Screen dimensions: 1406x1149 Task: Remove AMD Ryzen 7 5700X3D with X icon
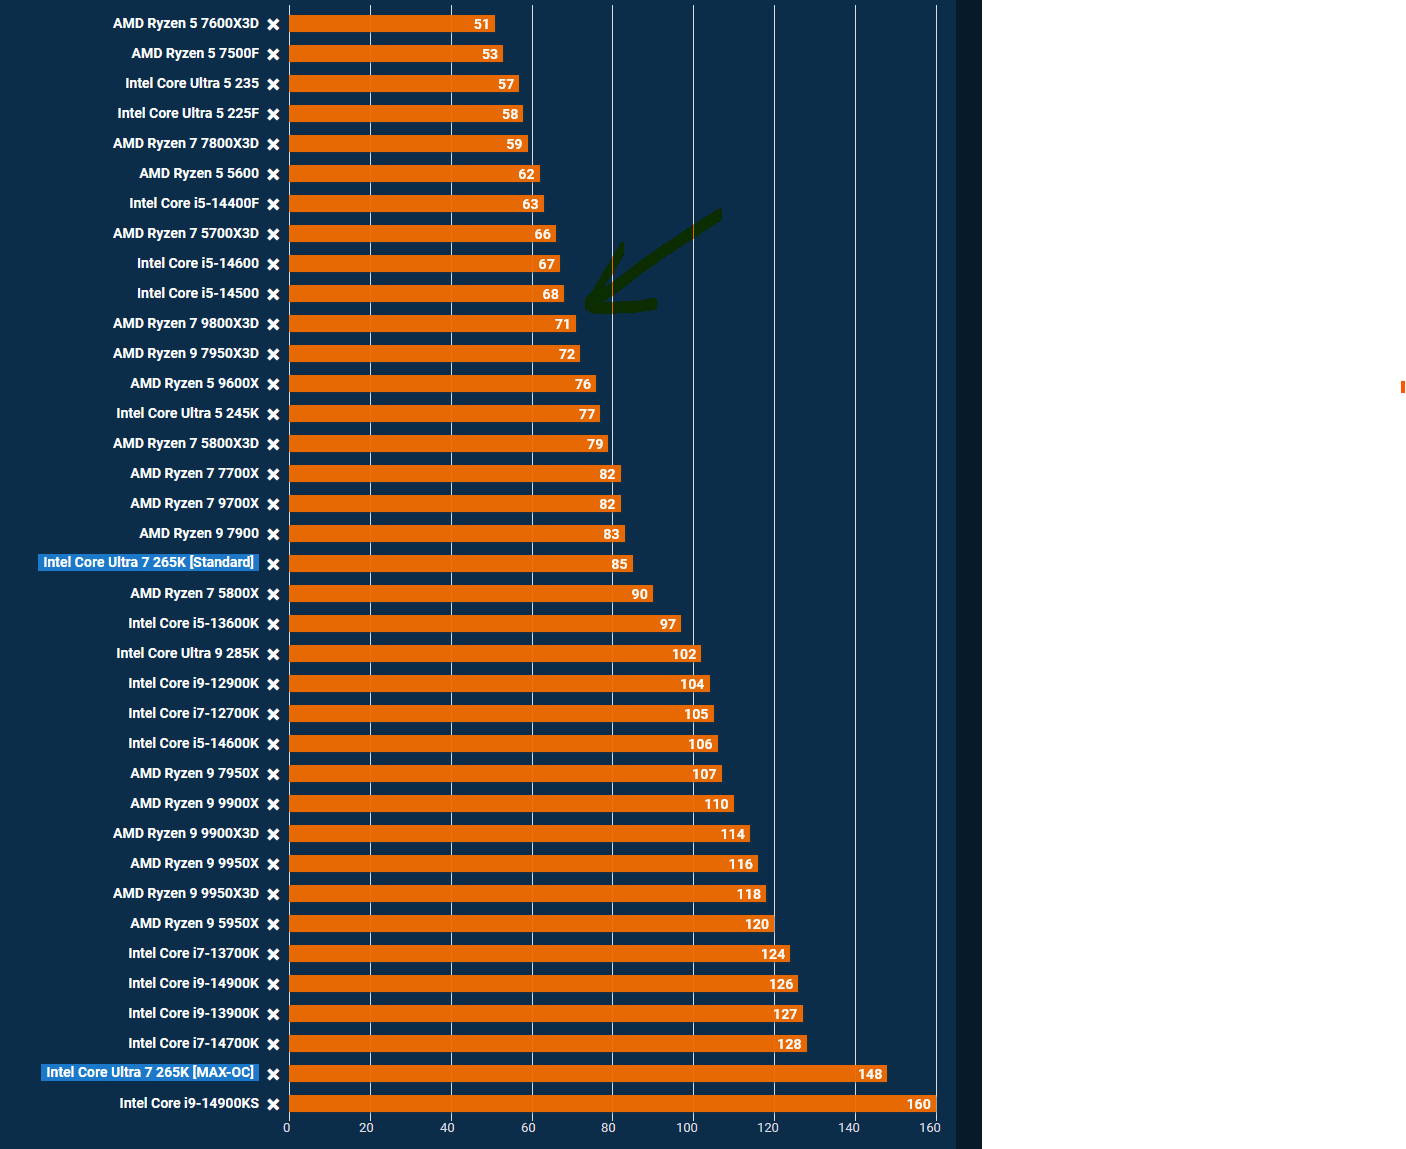coord(273,234)
